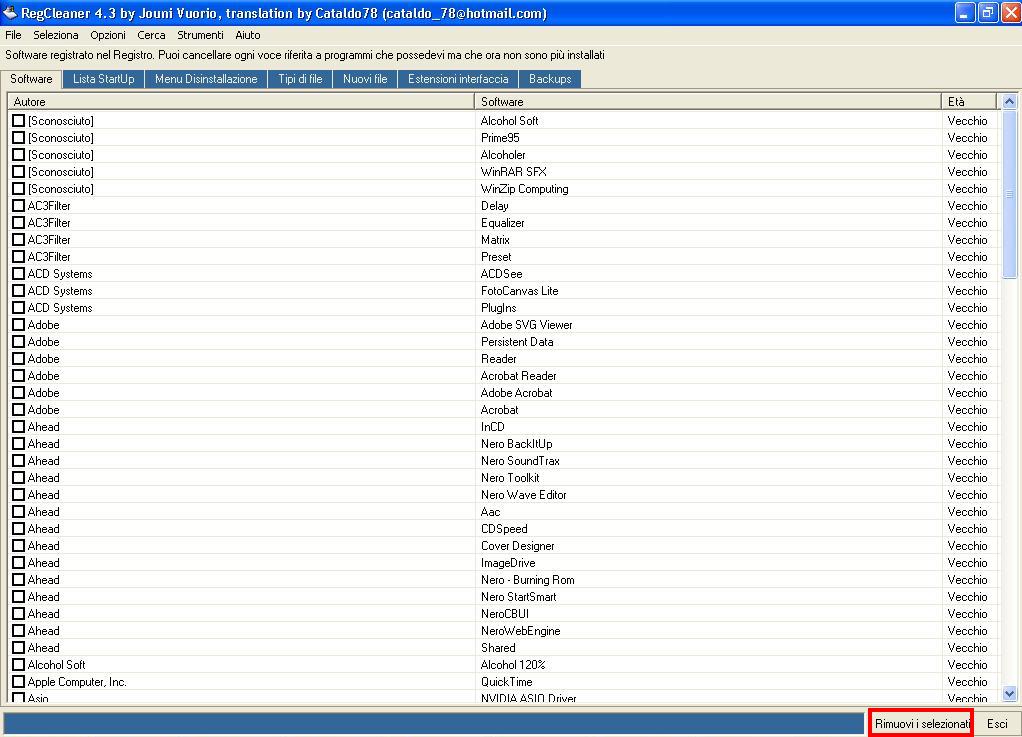The width and height of the screenshot is (1022, 737).
Task: Check the Cover Designer row checkbox
Action: pos(18,545)
